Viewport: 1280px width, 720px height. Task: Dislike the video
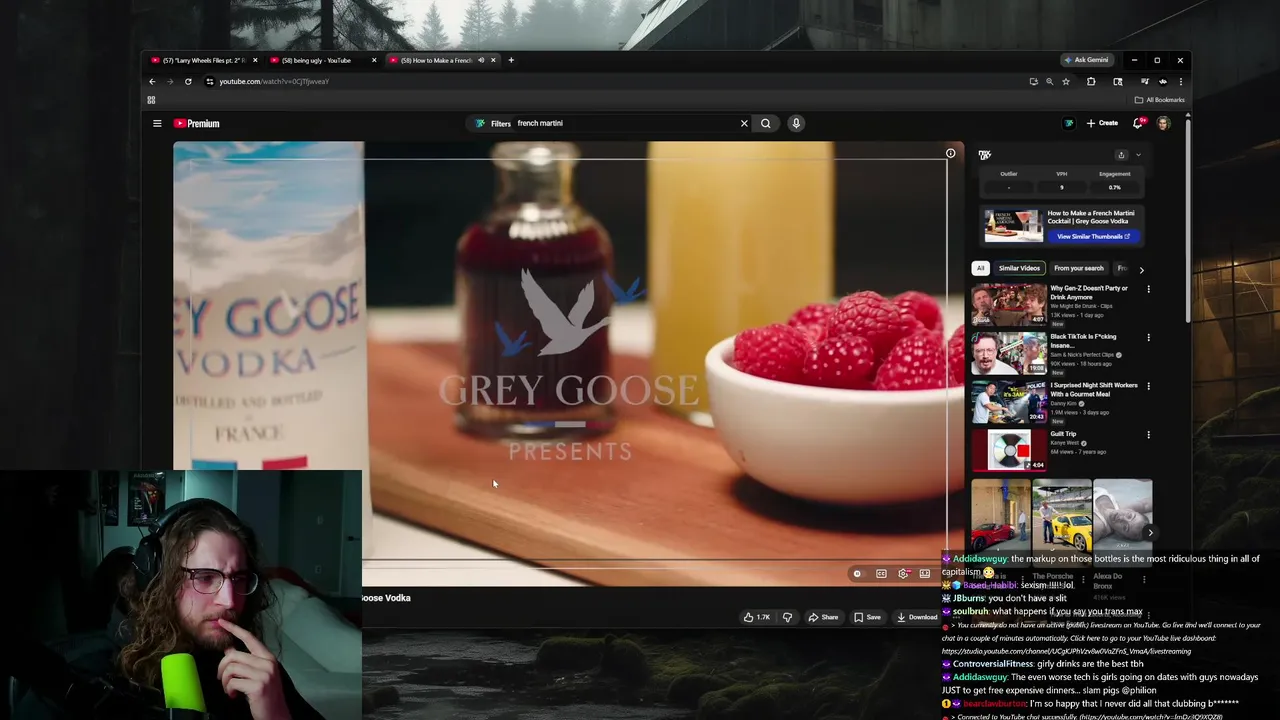tap(787, 617)
